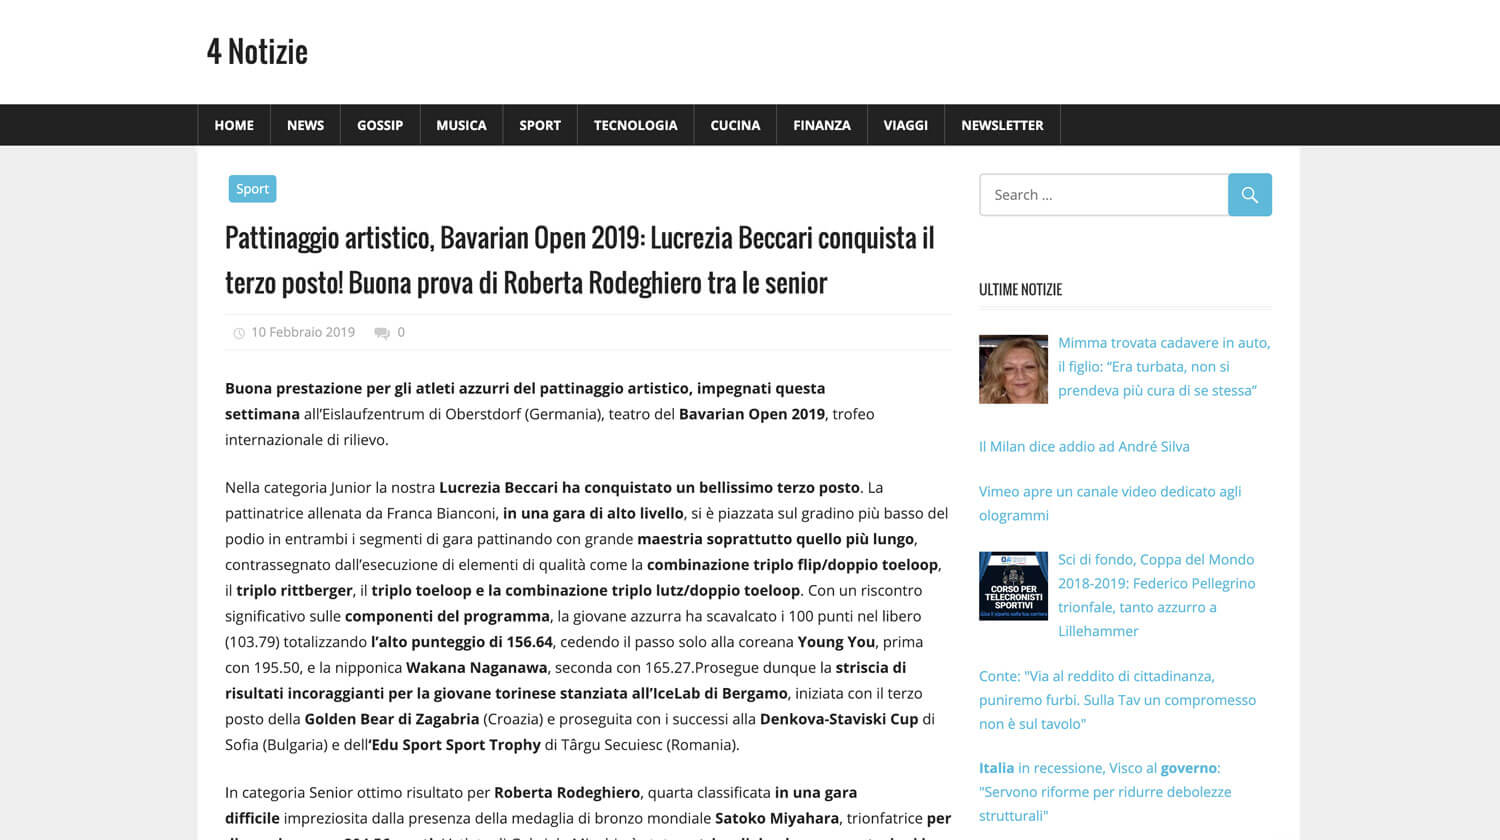Select SPORT in the navigation bar
This screenshot has height=840, width=1500.
[x=540, y=125]
